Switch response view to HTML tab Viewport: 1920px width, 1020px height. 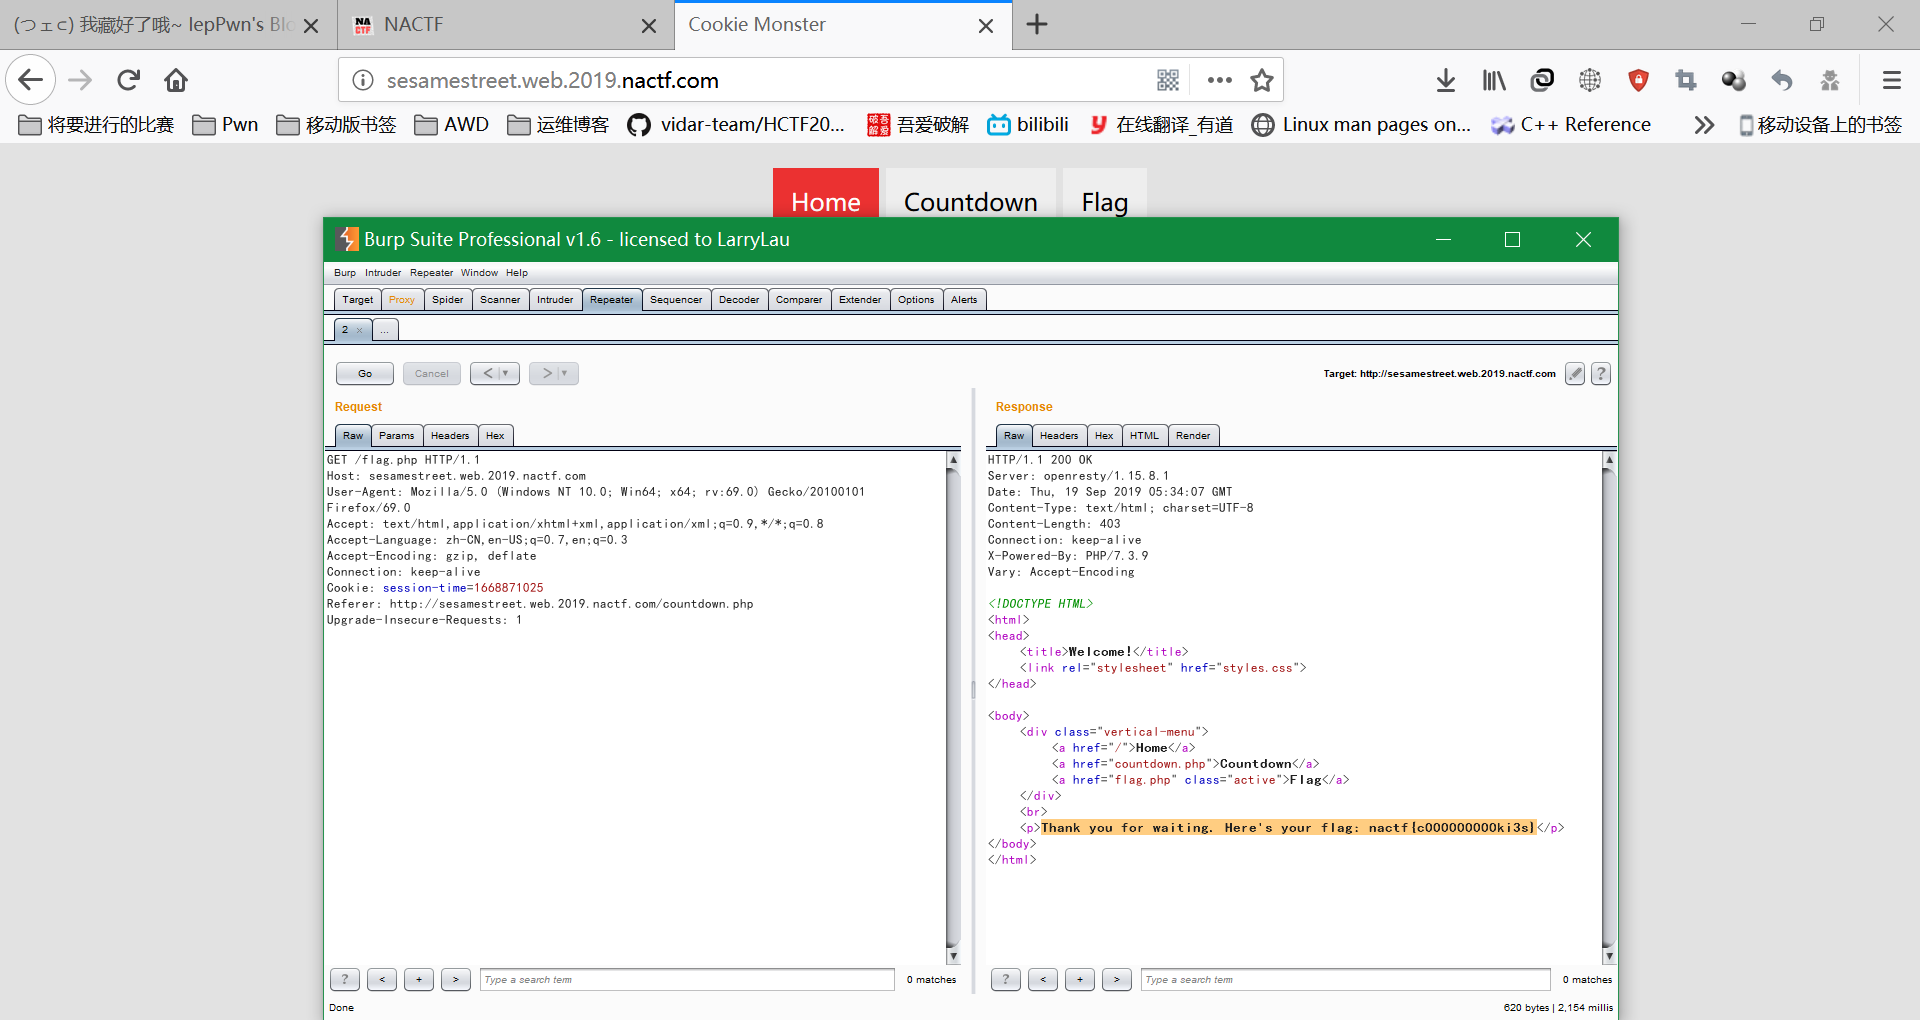[x=1144, y=436]
